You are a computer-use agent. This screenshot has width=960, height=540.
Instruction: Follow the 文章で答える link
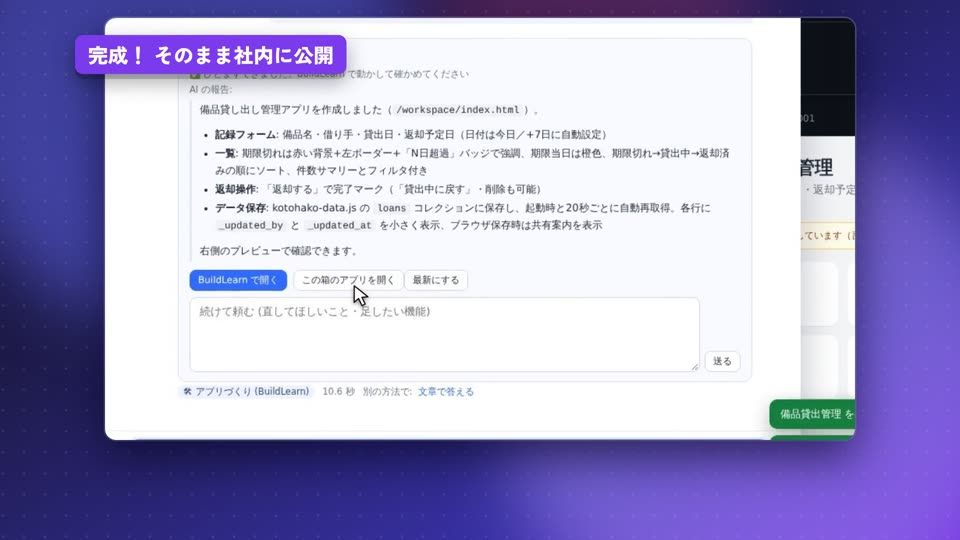[x=446, y=392]
